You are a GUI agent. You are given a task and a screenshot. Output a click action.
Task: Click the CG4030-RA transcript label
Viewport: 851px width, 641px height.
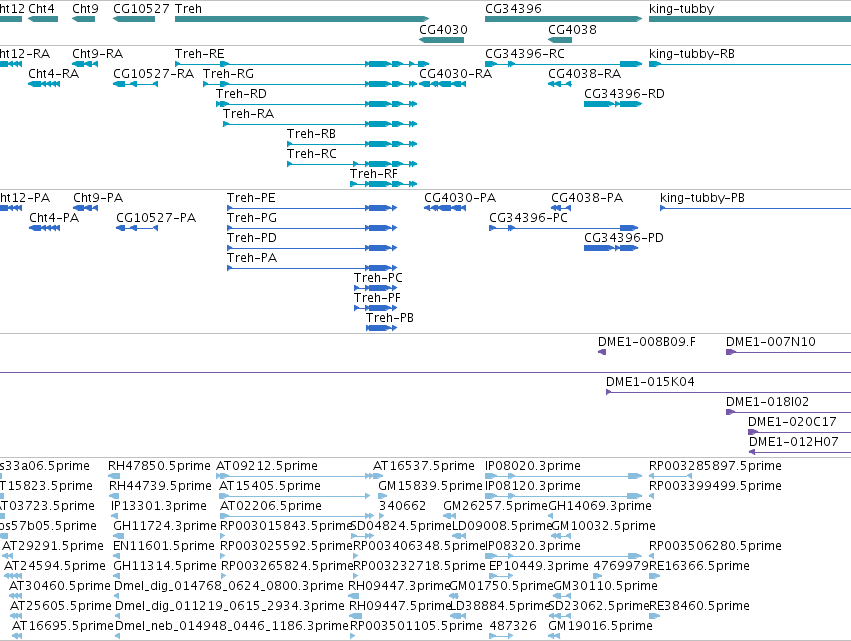point(455,74)
